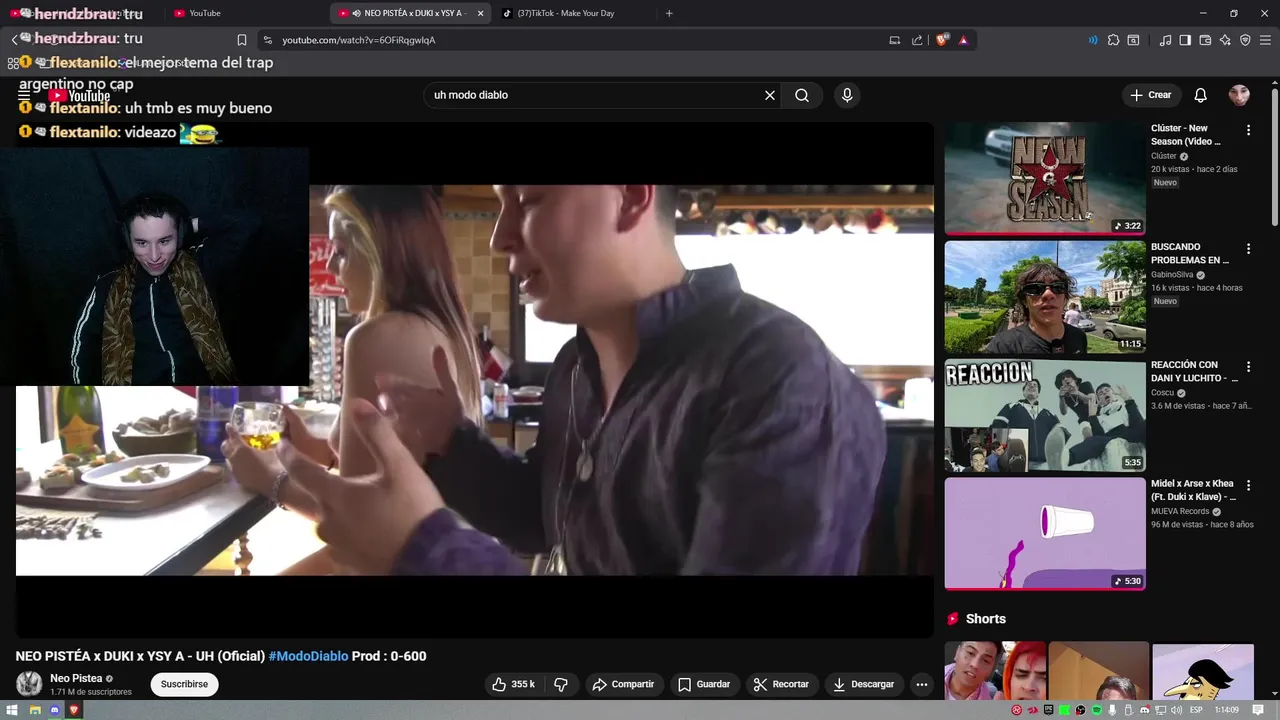Start voice search with microphone icon
The height and width of the screenshot is (720, 1280).
[847, 95]
